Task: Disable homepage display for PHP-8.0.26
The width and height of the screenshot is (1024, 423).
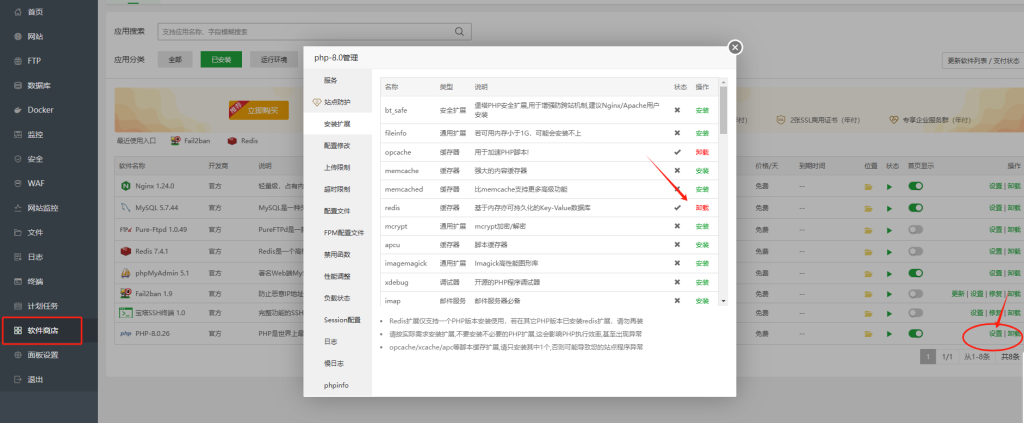Action: click(915, 333)
